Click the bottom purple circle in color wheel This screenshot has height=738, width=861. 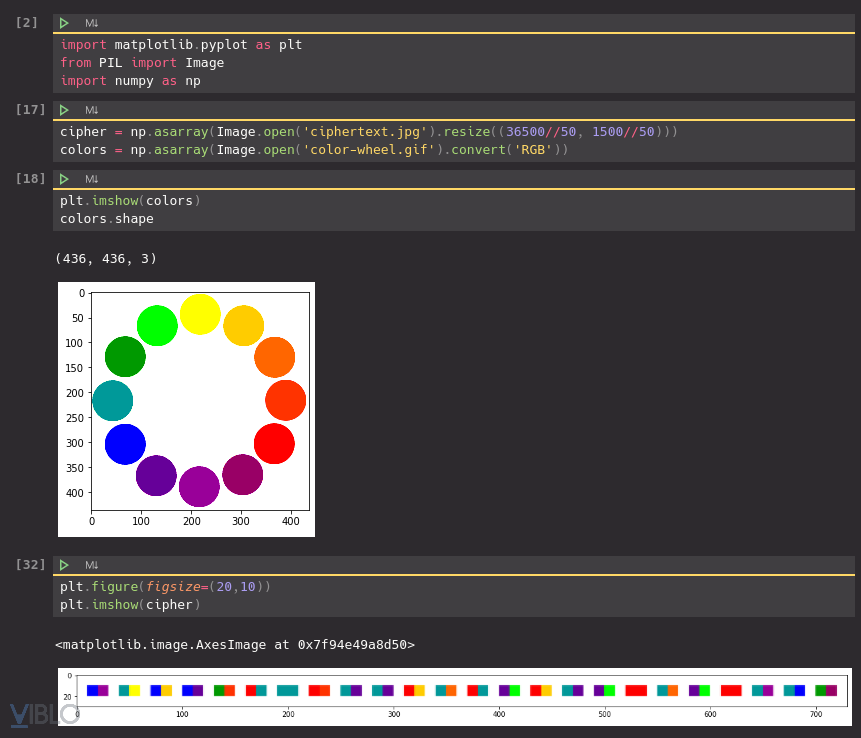coord(199,487)
